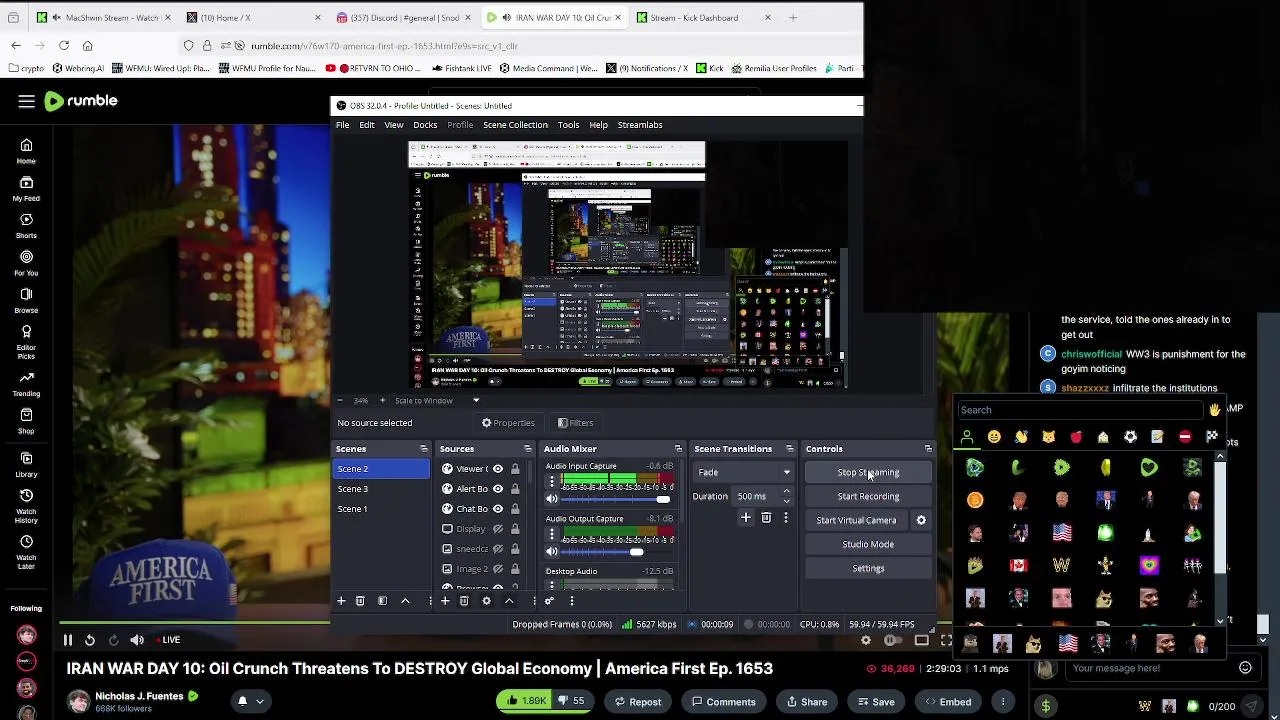
Task: Hide the Viewer source eye toggle
Action: click(497, 469)
